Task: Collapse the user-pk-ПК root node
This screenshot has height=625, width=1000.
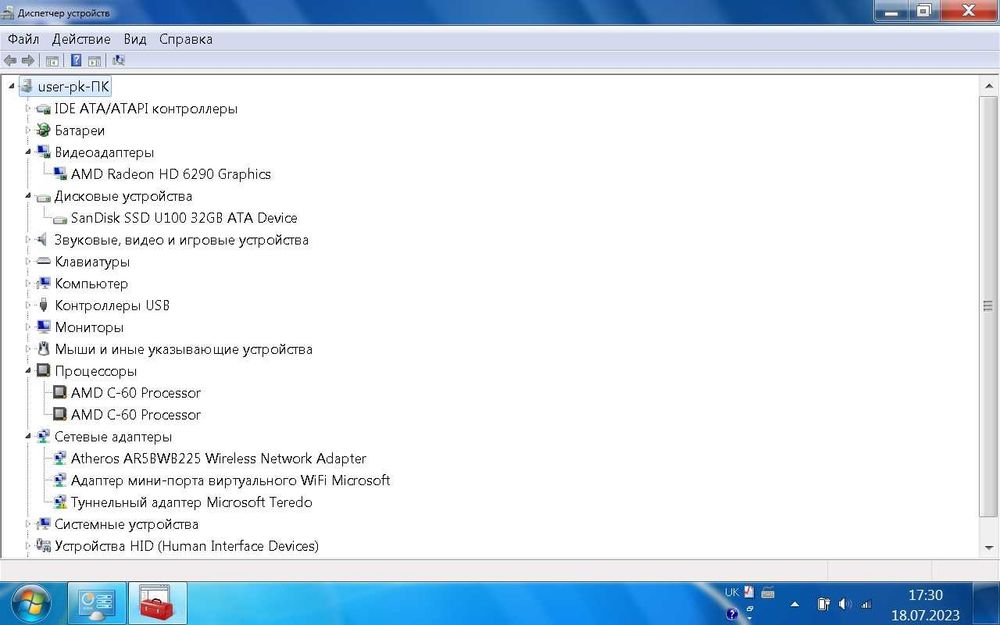Action: coord(11,85)
